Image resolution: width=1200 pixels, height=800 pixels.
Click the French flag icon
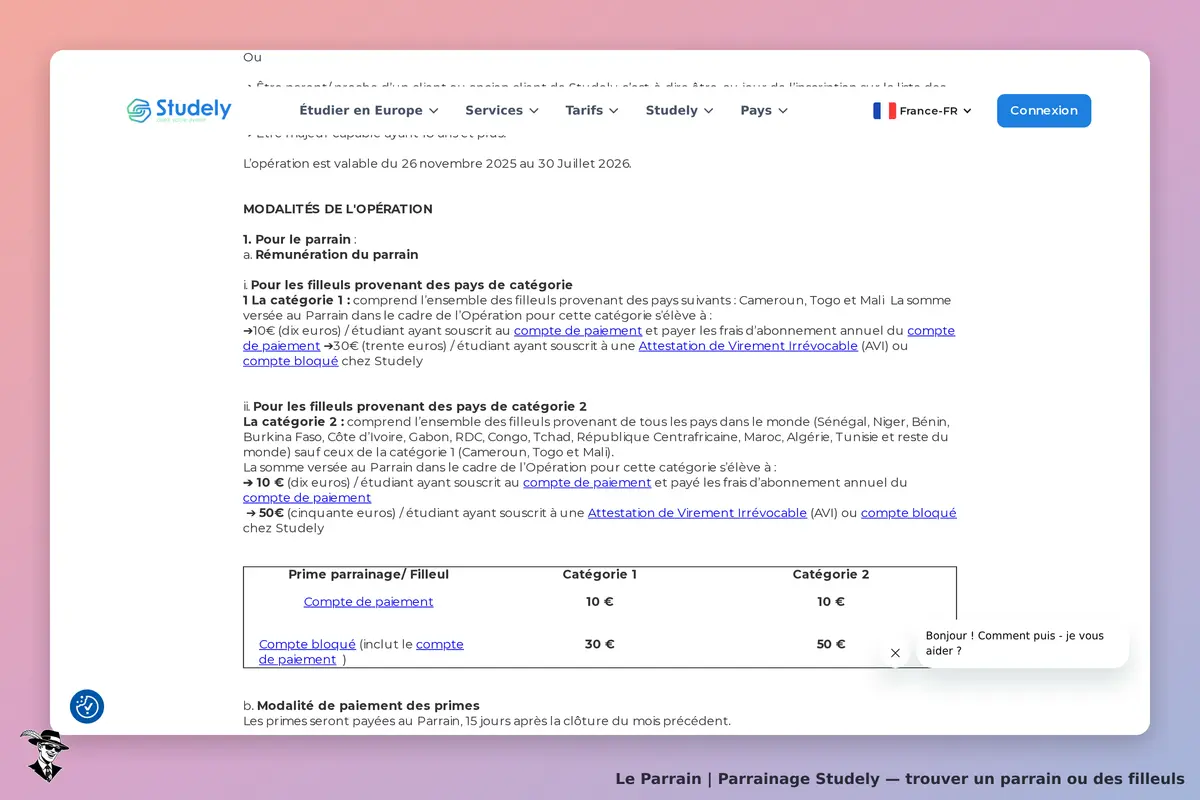884,111
